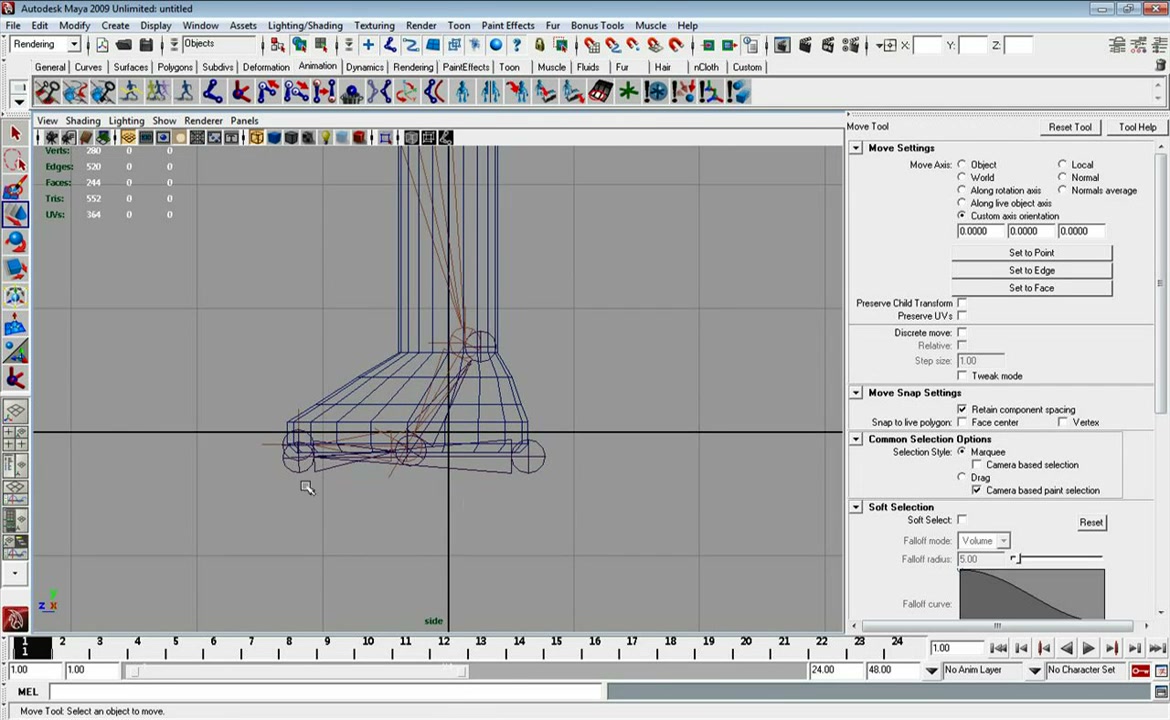Open the Lighting/Shading menu
This screenshot has width=1170, height=720.
coord(304,25)
